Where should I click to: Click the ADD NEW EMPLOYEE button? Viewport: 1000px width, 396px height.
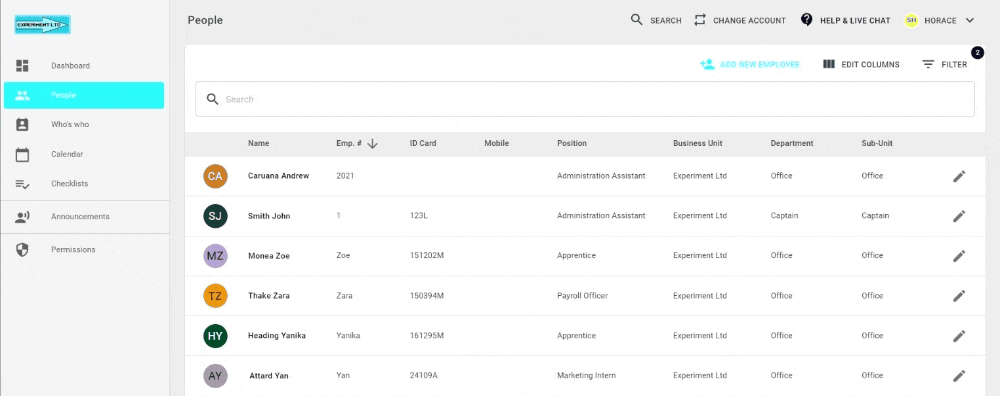point(749,64)
